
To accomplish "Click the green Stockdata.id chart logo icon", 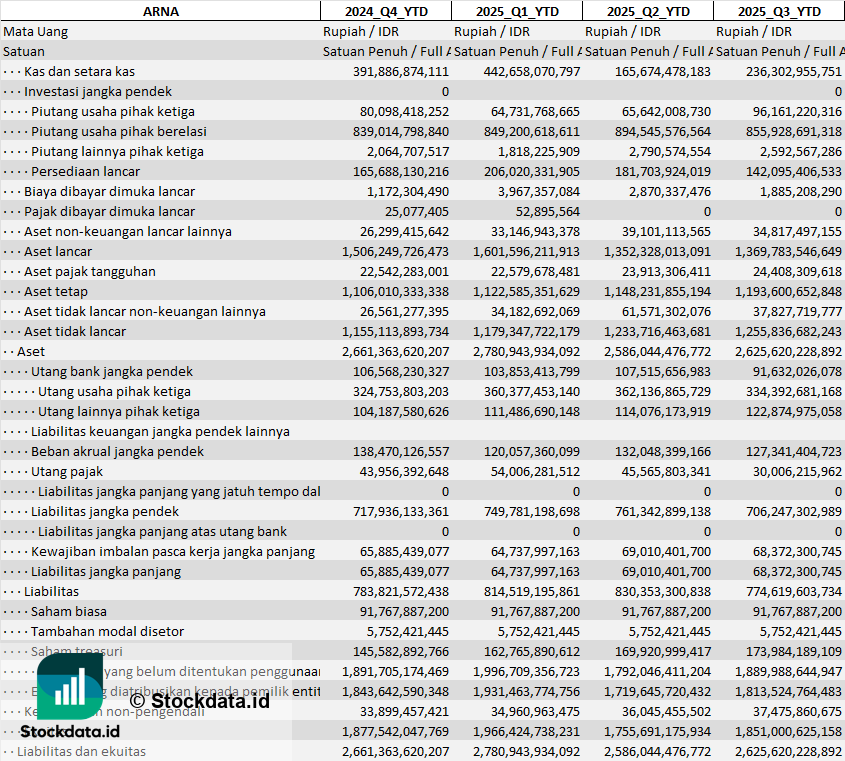I will click(x=67, y=688).
